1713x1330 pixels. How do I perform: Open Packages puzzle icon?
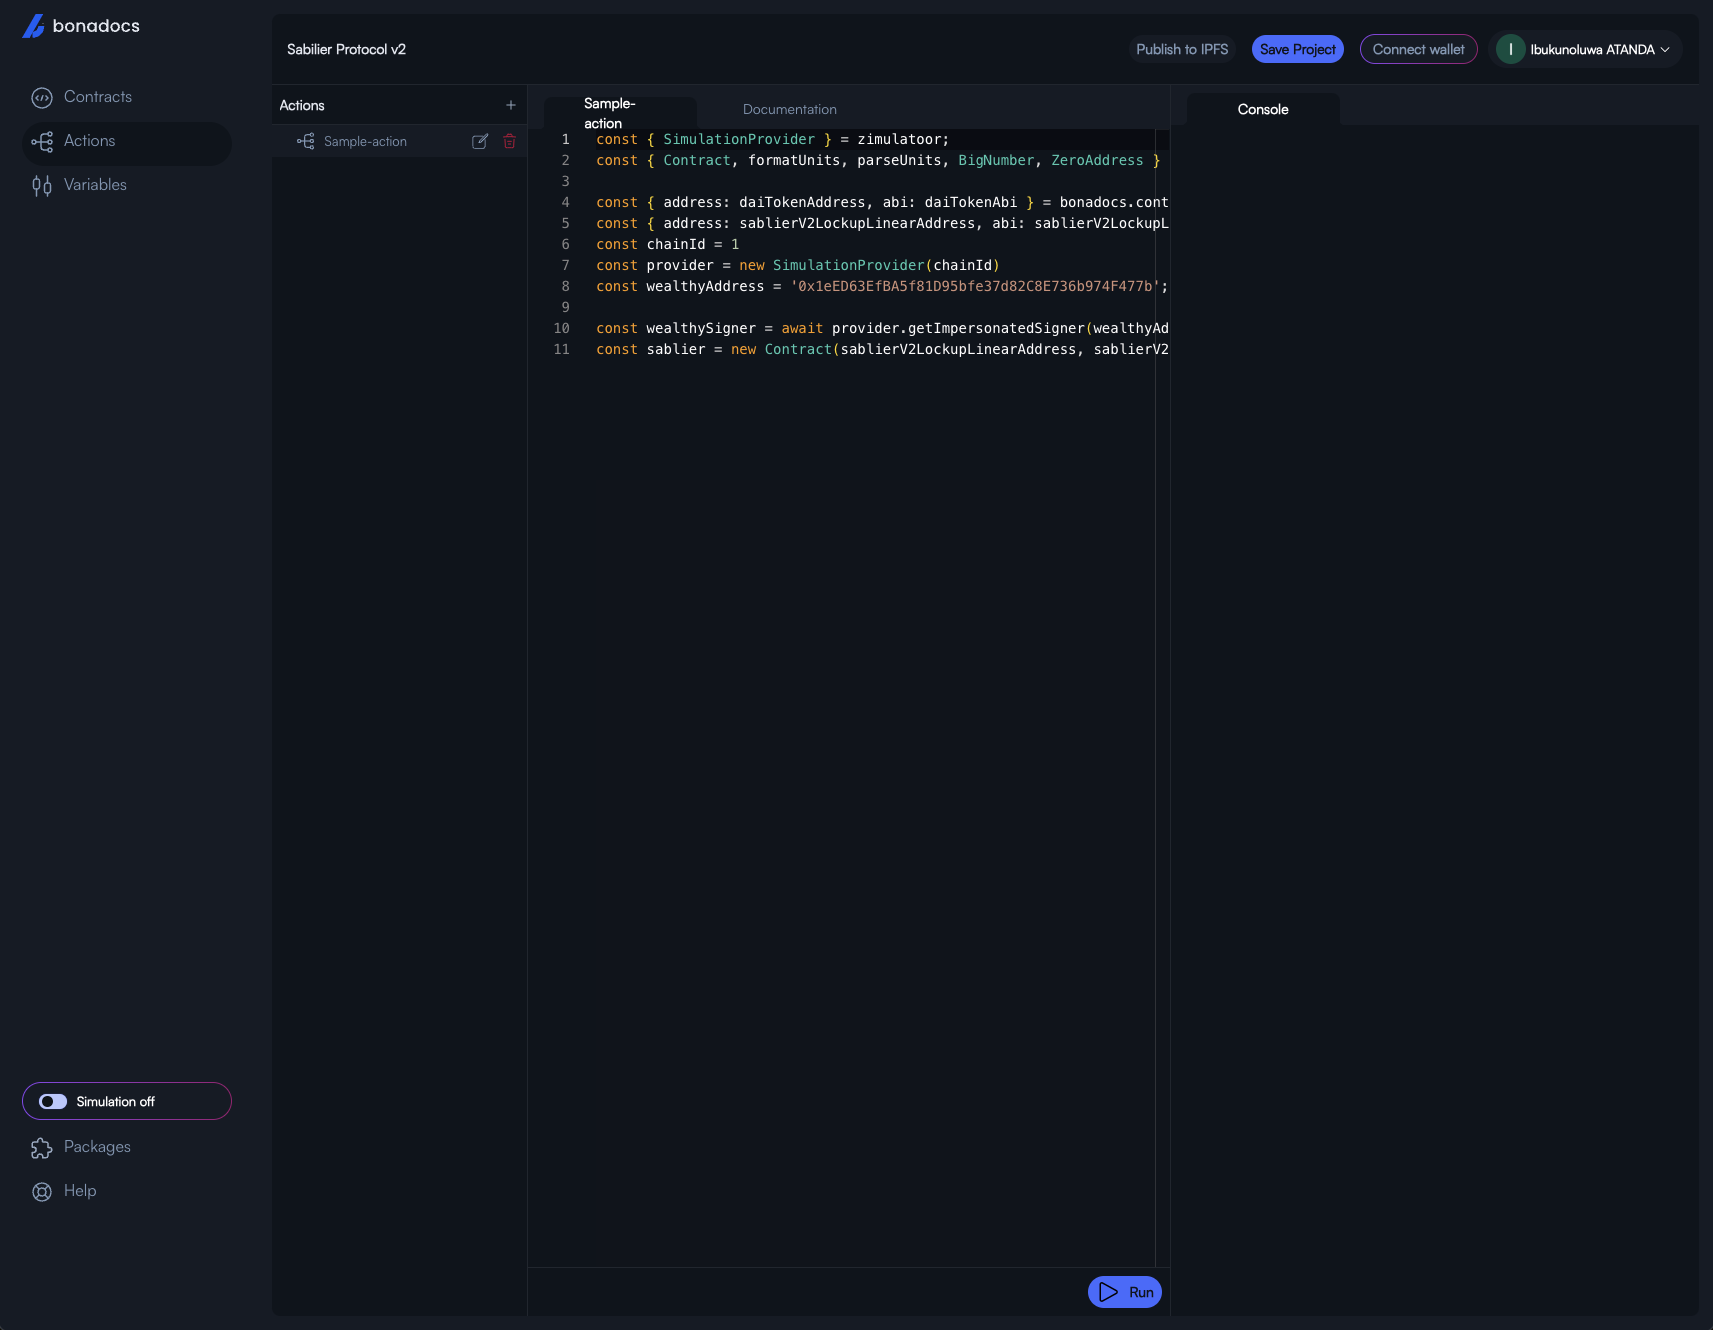click(42, 1148)
